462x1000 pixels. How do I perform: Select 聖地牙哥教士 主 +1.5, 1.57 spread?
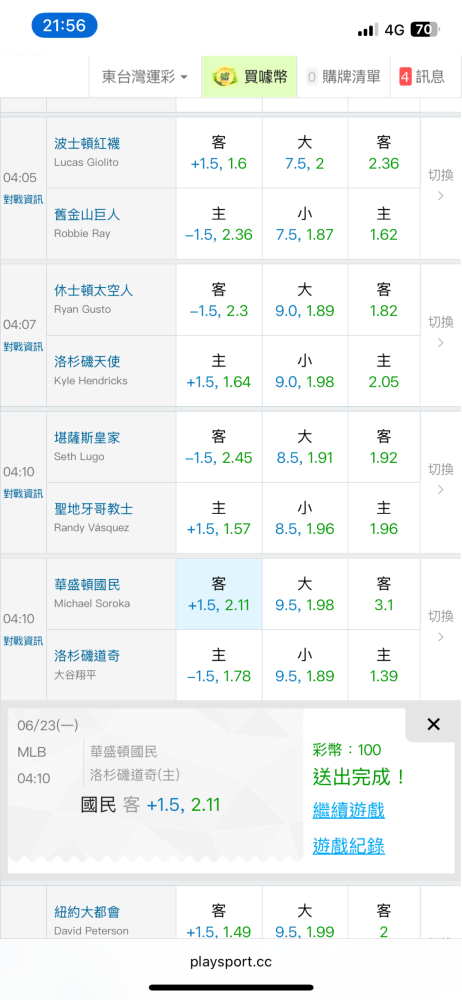tap(219, 518)
